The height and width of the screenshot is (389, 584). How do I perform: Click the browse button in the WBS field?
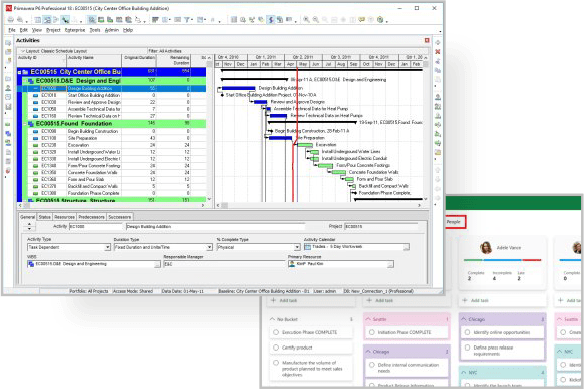(x=157, y=264)
